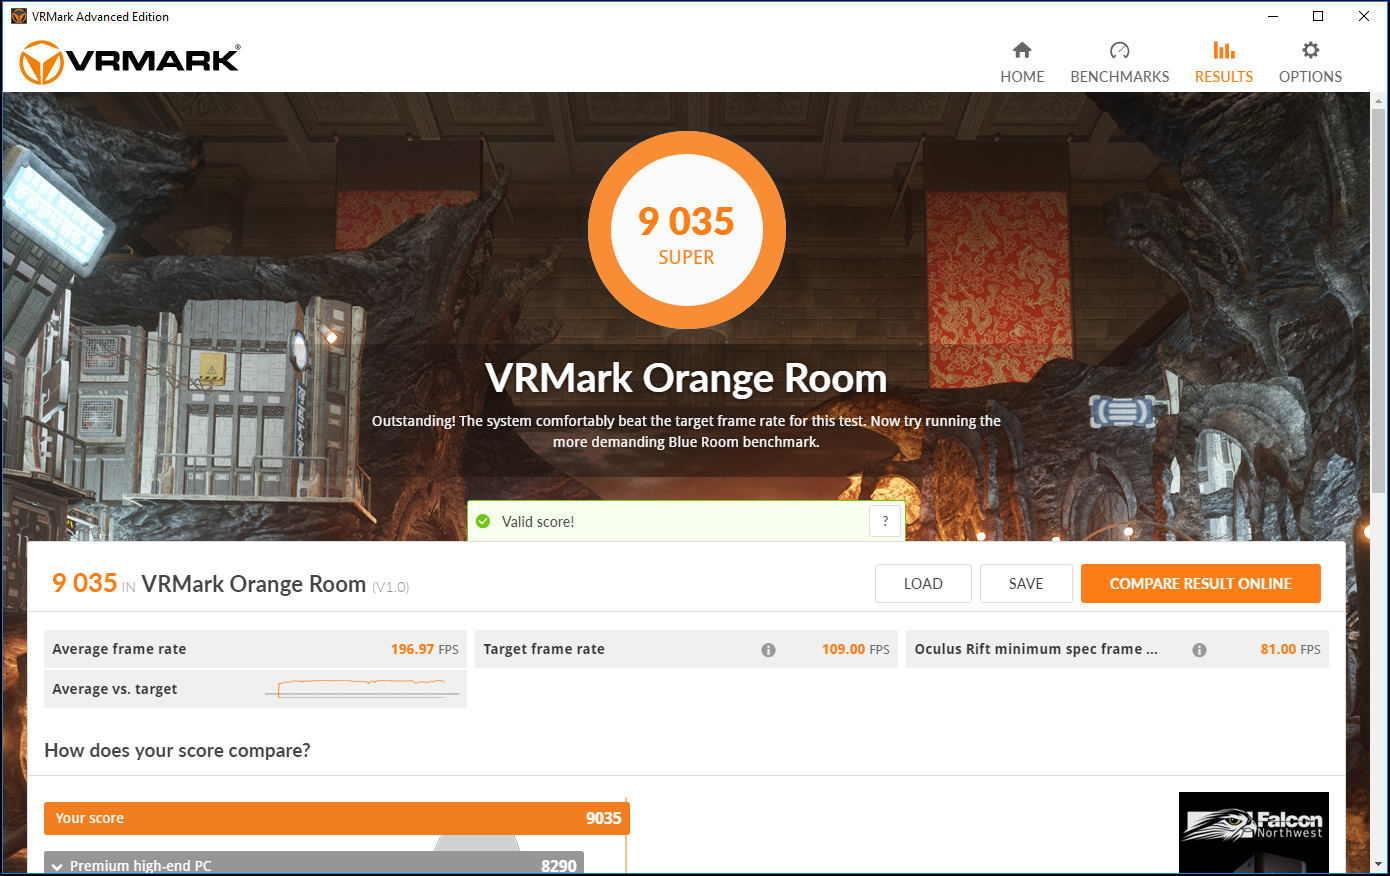Screen dimensions: 1390x876
Task: Click the Options gear icon
Action: pos(1311,50)
